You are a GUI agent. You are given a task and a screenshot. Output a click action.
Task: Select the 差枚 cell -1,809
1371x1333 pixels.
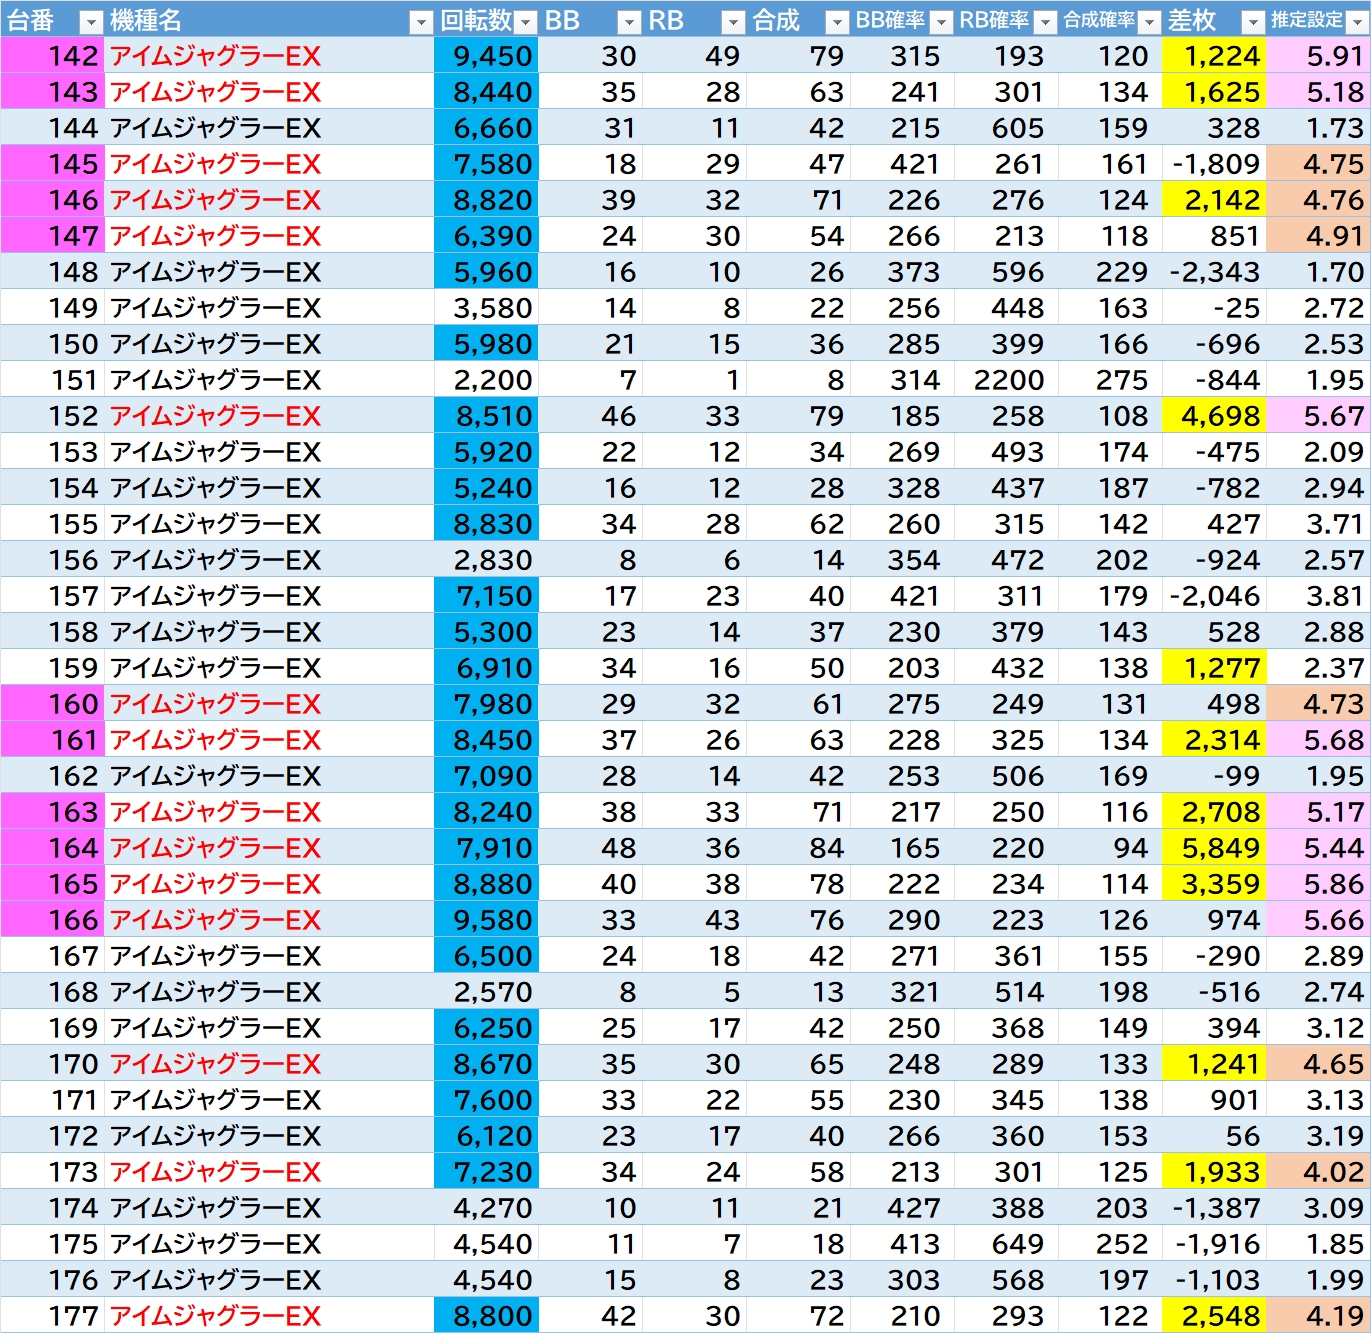(x=1214, y=164)
